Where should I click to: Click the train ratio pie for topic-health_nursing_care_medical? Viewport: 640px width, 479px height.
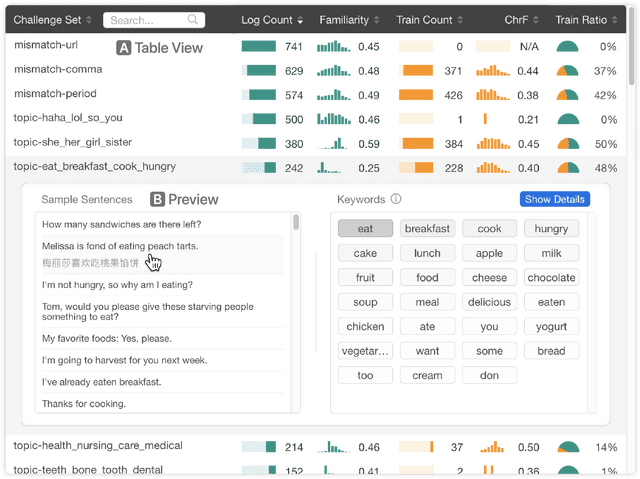tap(567, 447)
